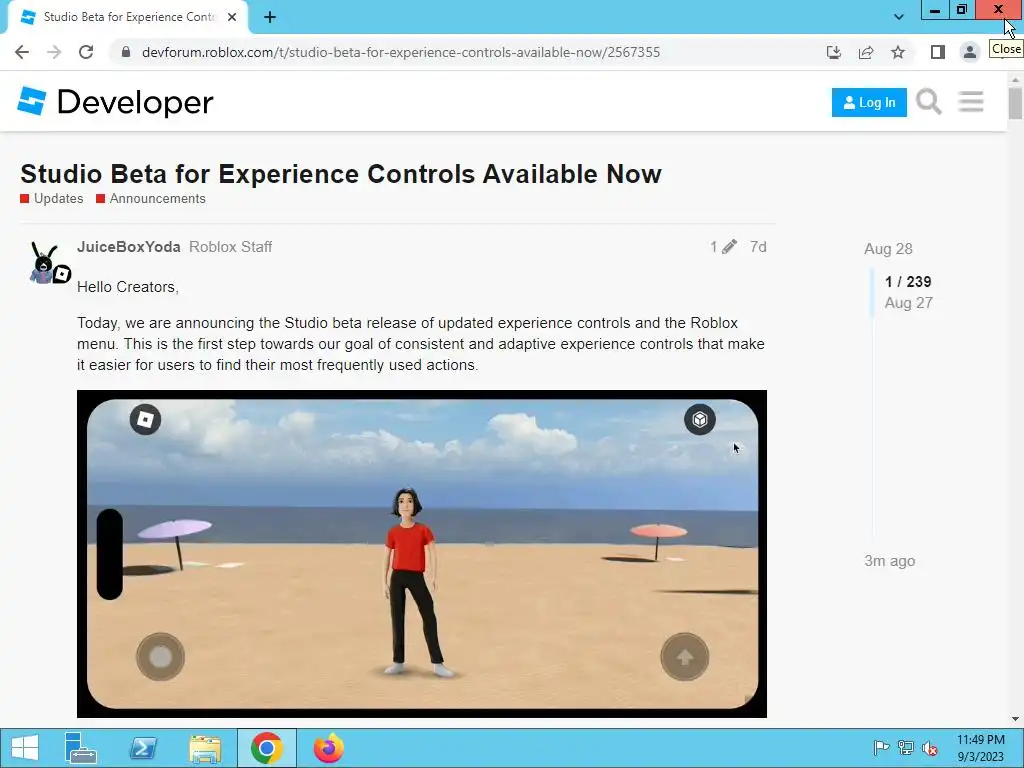Viewport: 1024px width, 768px height.
Task: Click the Chrome taskbar icon
Action: coord(266,748)
